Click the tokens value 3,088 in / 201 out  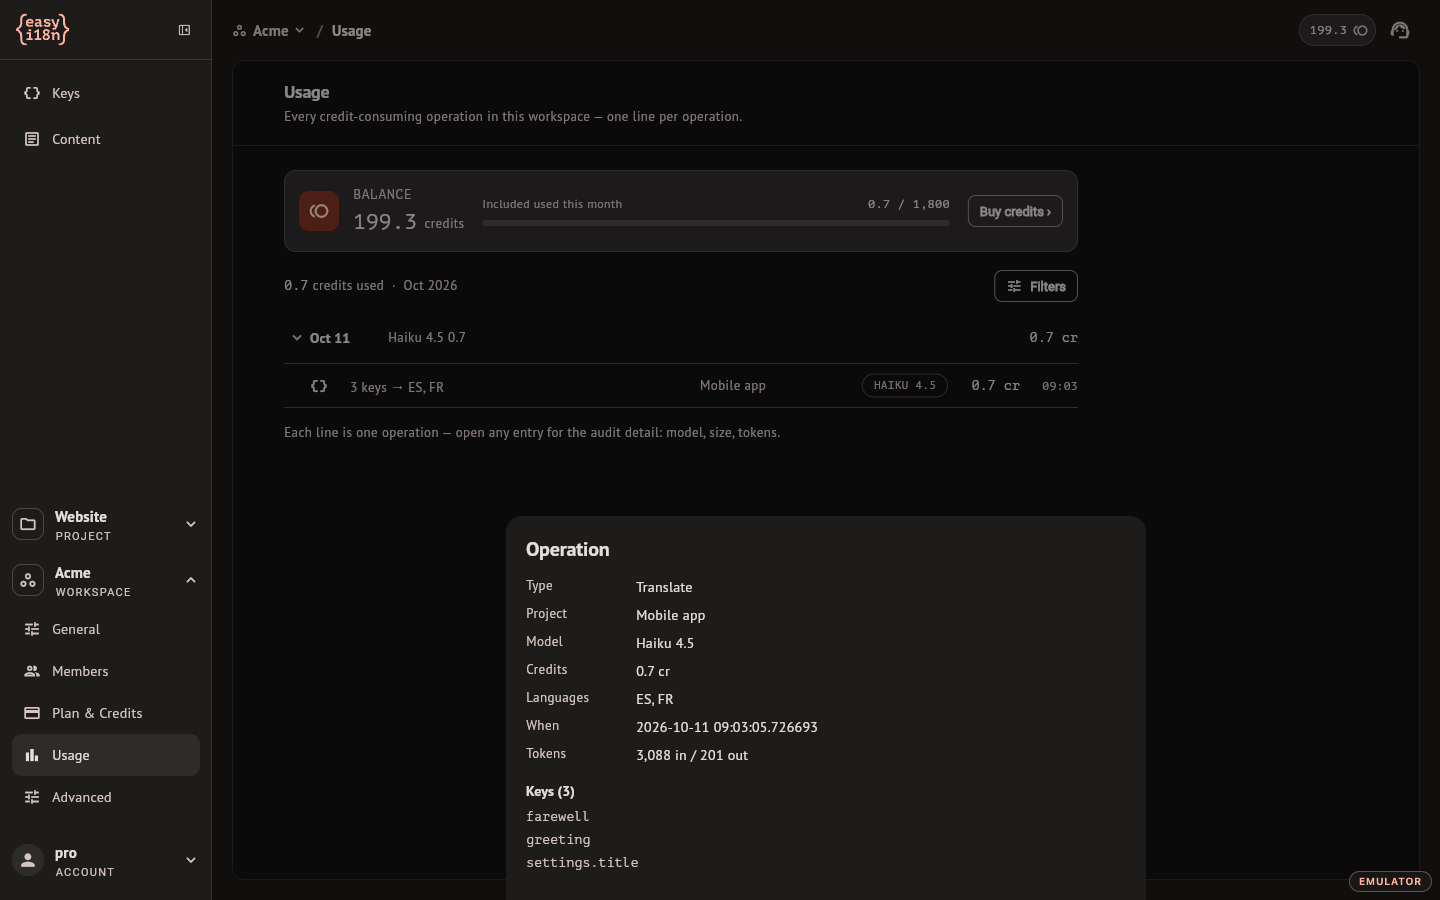pos(692,755)
